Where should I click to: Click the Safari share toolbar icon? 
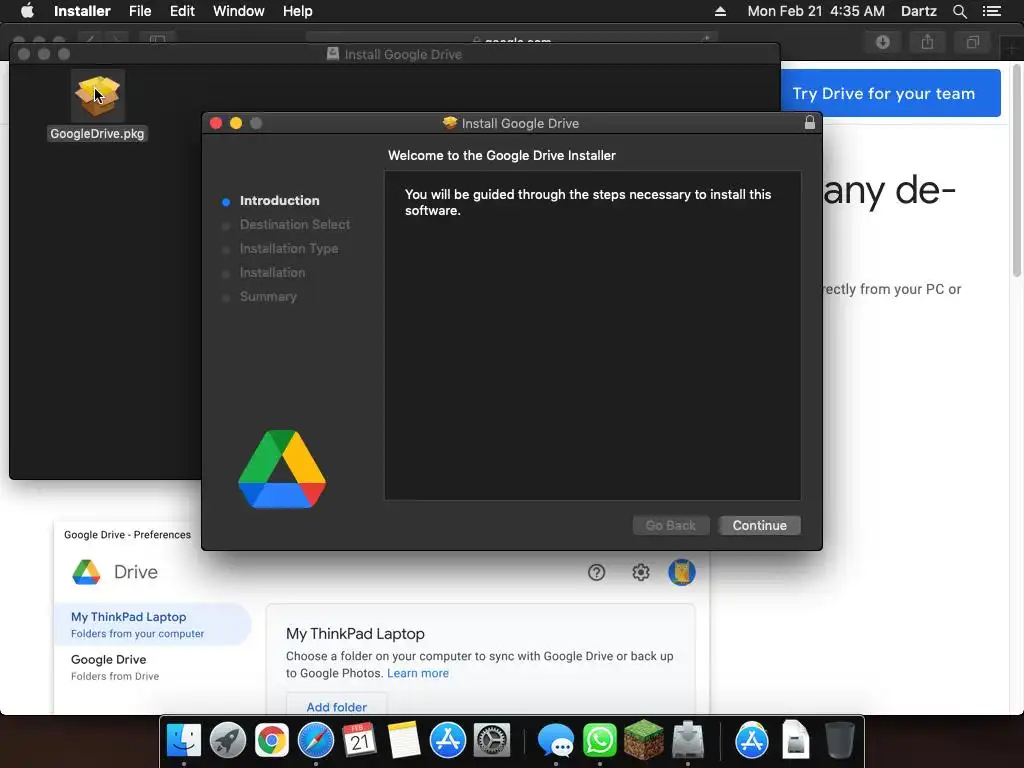click(x=927, y=42)
